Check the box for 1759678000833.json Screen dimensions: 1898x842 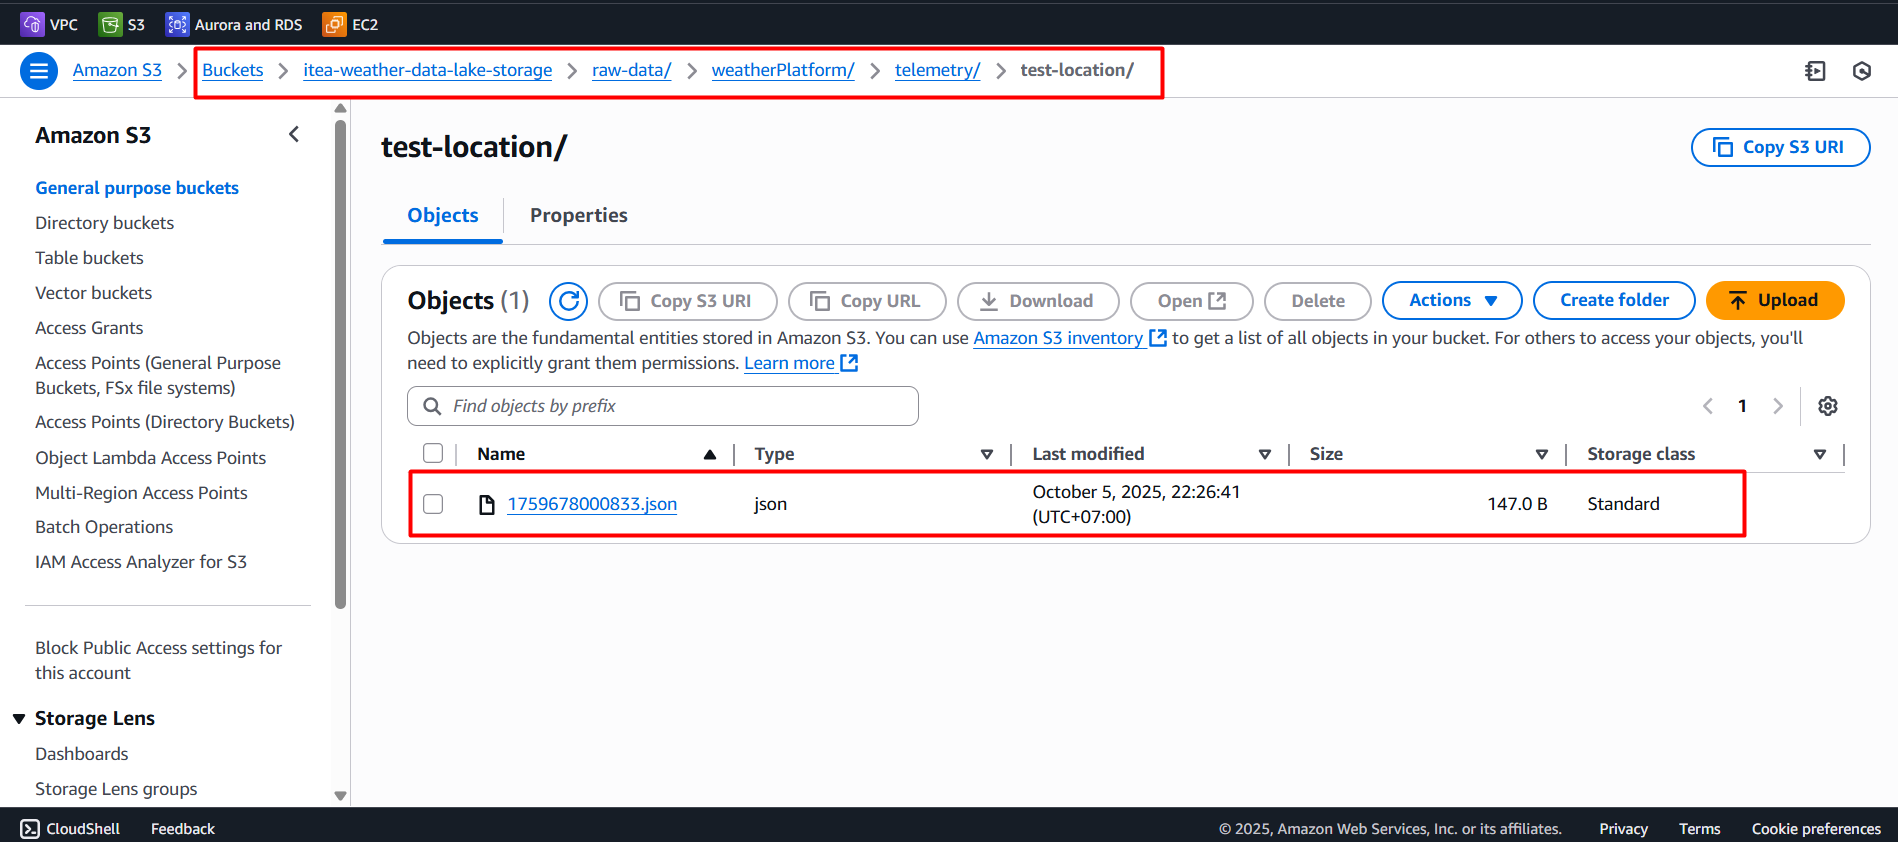[433, 504]
